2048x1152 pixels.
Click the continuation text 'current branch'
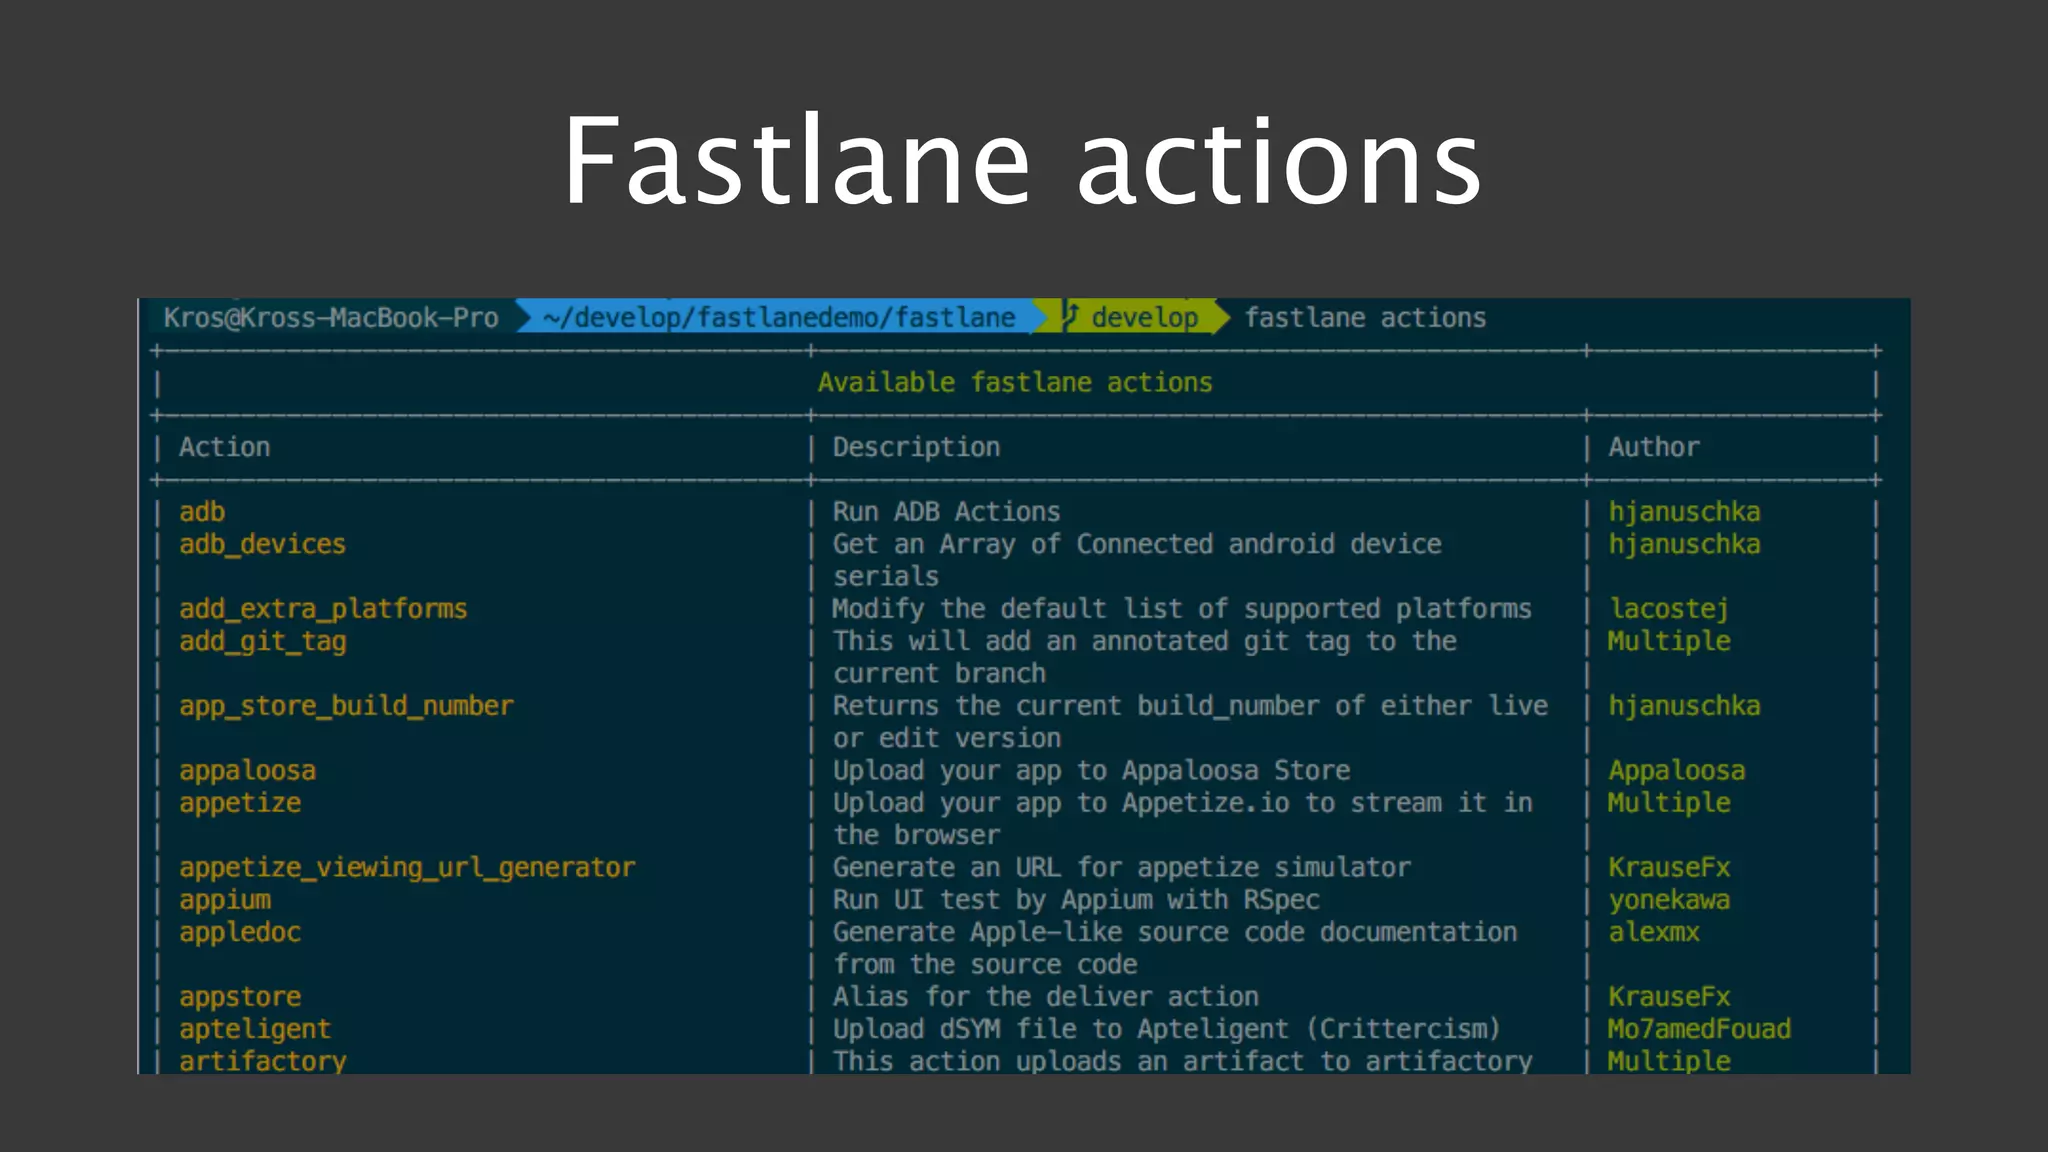click(939, 674)
